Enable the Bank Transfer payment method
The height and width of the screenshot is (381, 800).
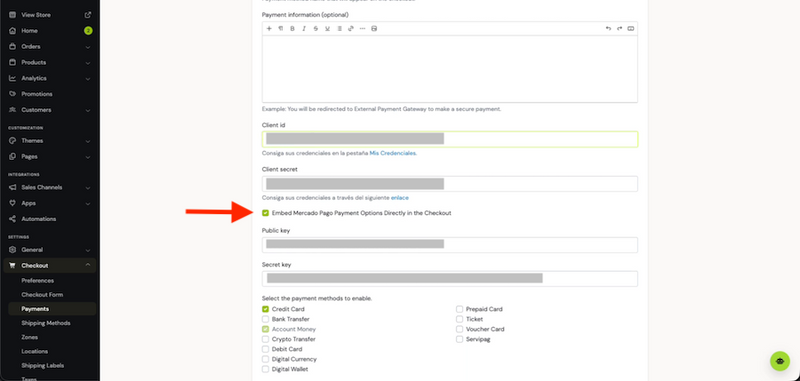[265, 319]
